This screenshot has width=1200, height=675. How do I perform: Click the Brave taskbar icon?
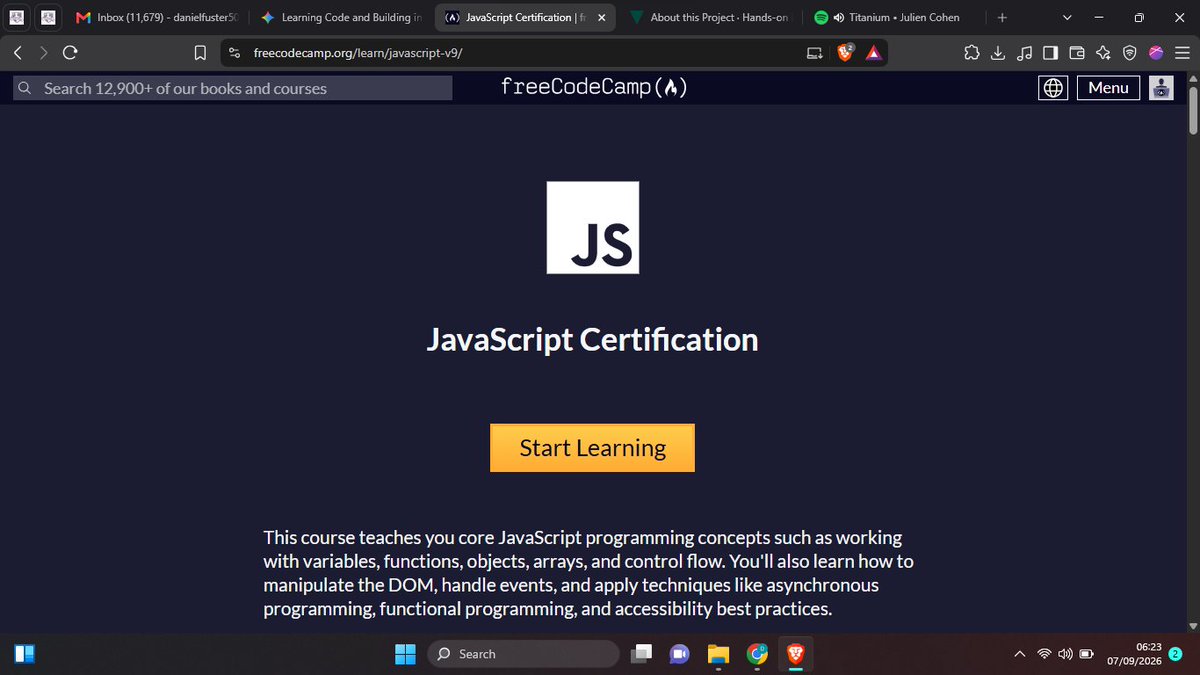click(795, 654)
